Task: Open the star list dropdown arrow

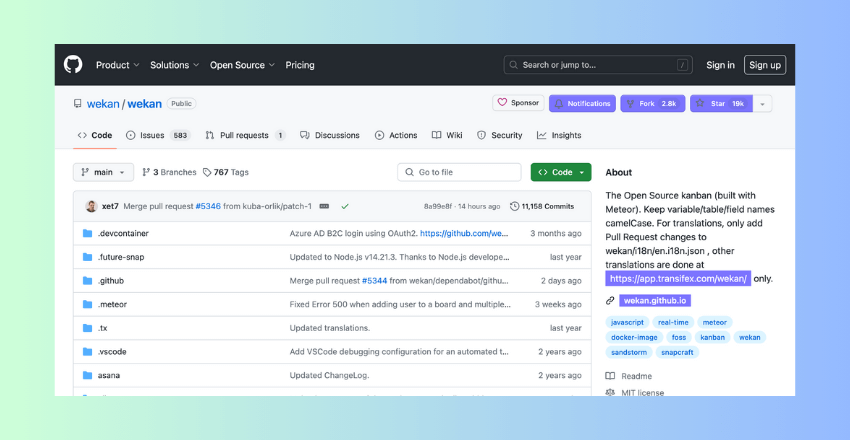Action: 762,103
